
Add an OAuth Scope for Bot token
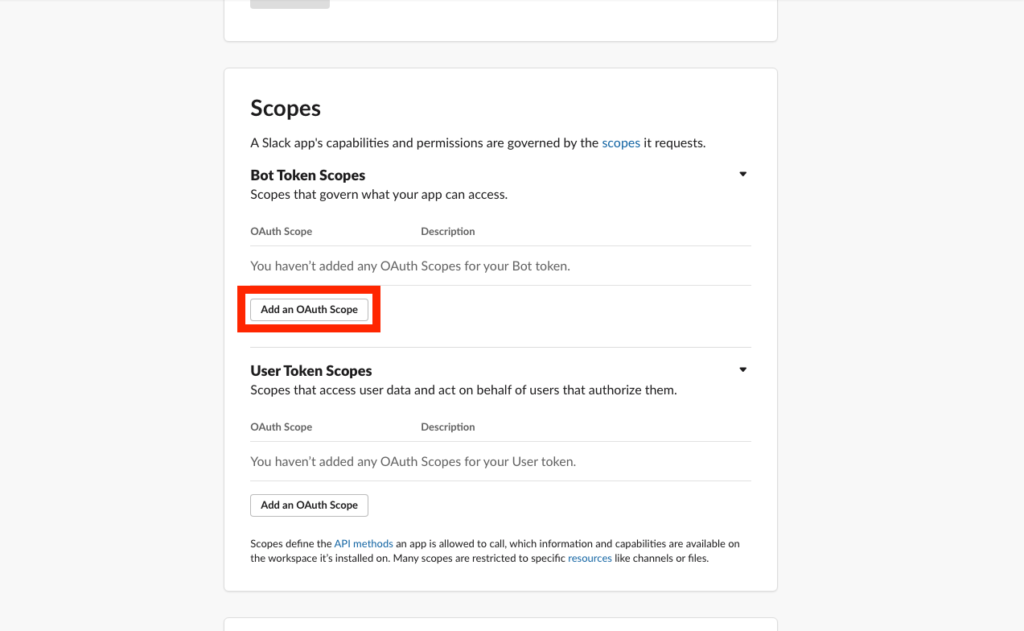pyautogui.click(x=309, y=310)
